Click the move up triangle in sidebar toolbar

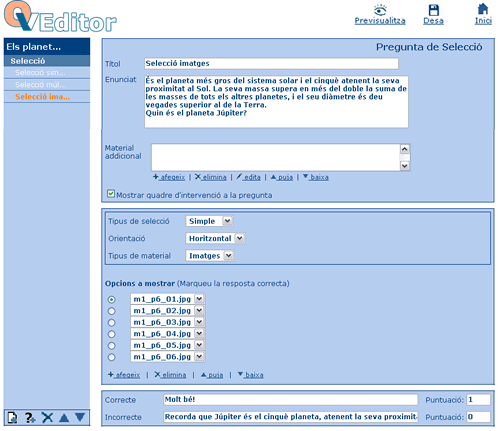tap(64, 418)
